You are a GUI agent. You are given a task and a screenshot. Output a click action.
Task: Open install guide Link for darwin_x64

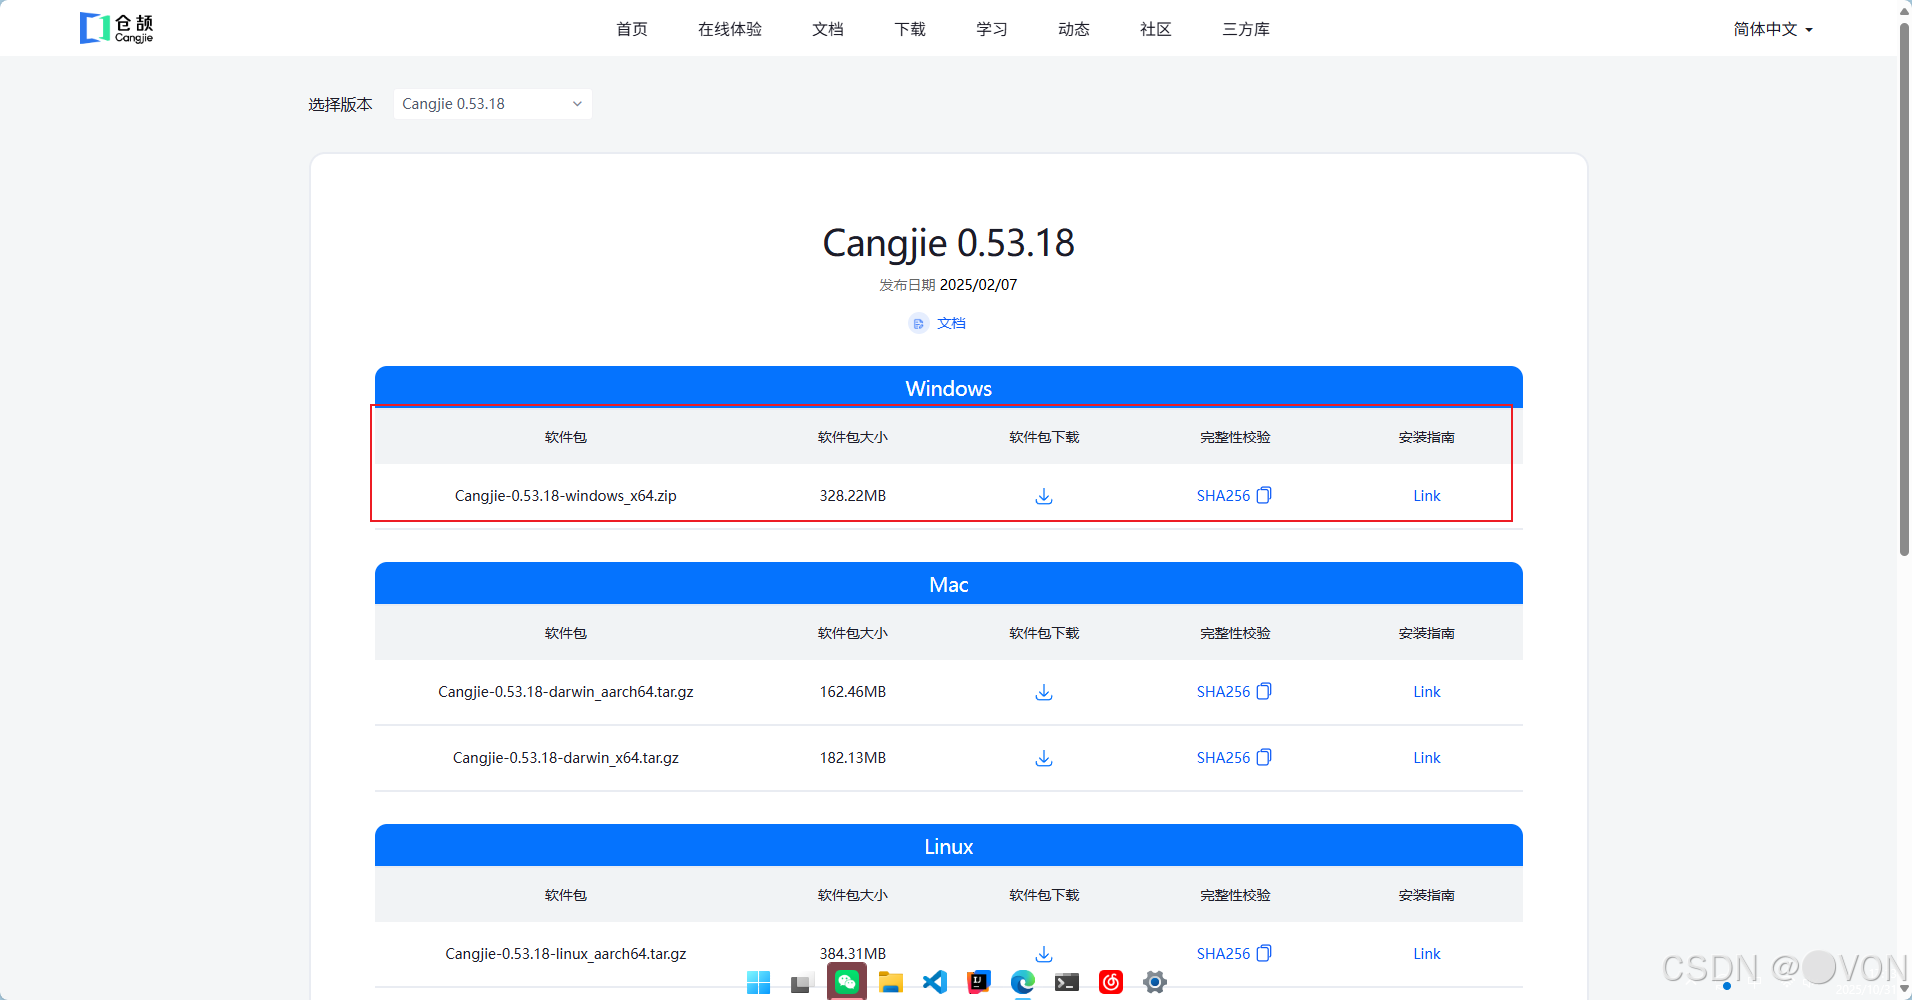click(1427, 758)
